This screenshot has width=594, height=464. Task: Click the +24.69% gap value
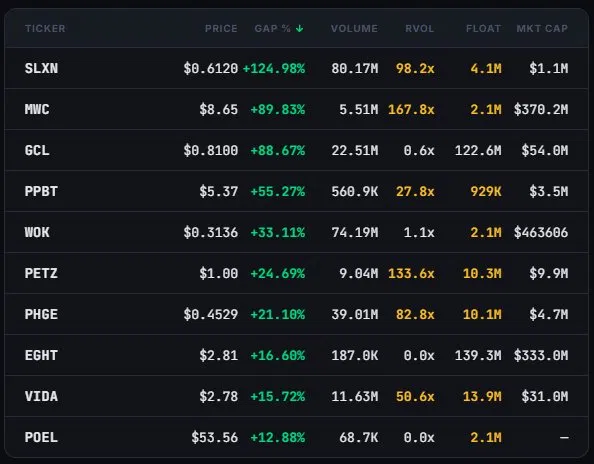[x=278, y=273]
